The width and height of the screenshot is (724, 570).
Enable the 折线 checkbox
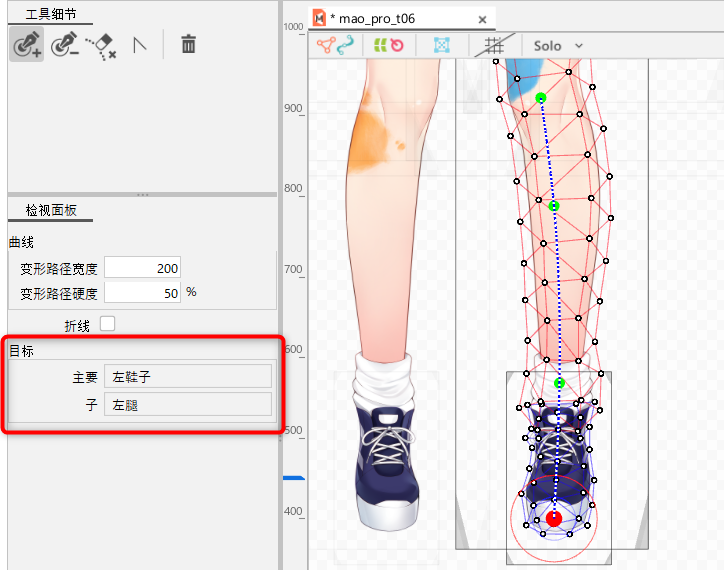[108, 323]
